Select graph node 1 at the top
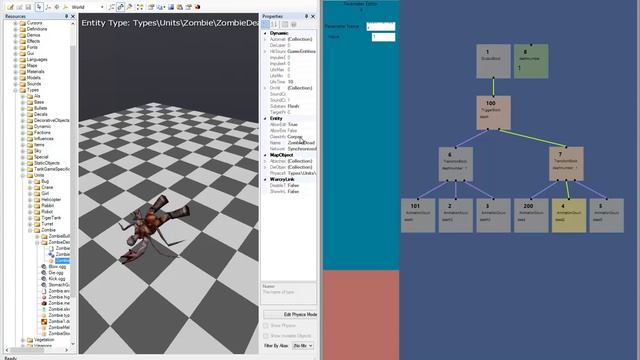640x360 pixels. (493, 61)
